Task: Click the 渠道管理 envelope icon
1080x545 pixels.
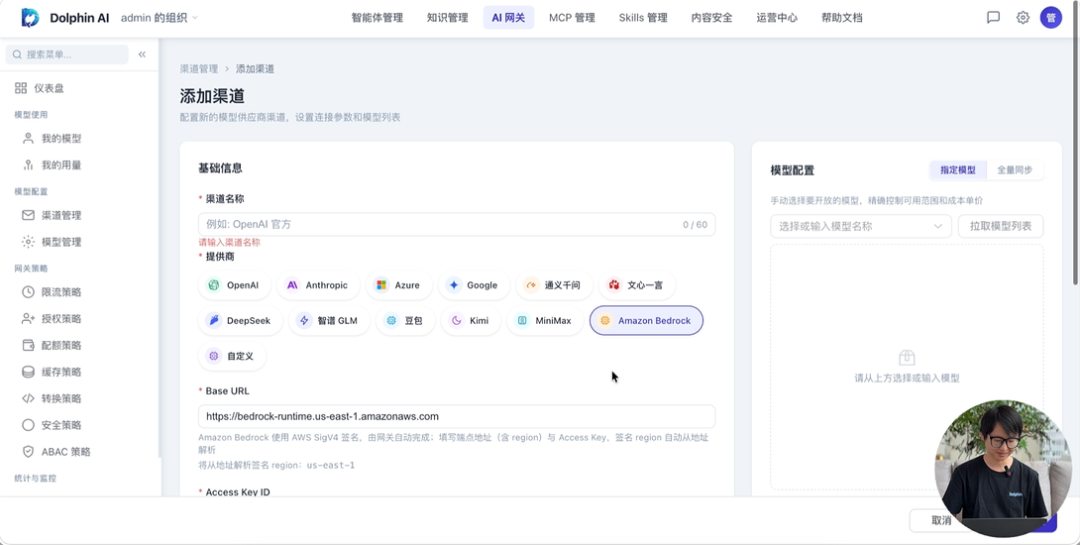Action: click(28, 216)
